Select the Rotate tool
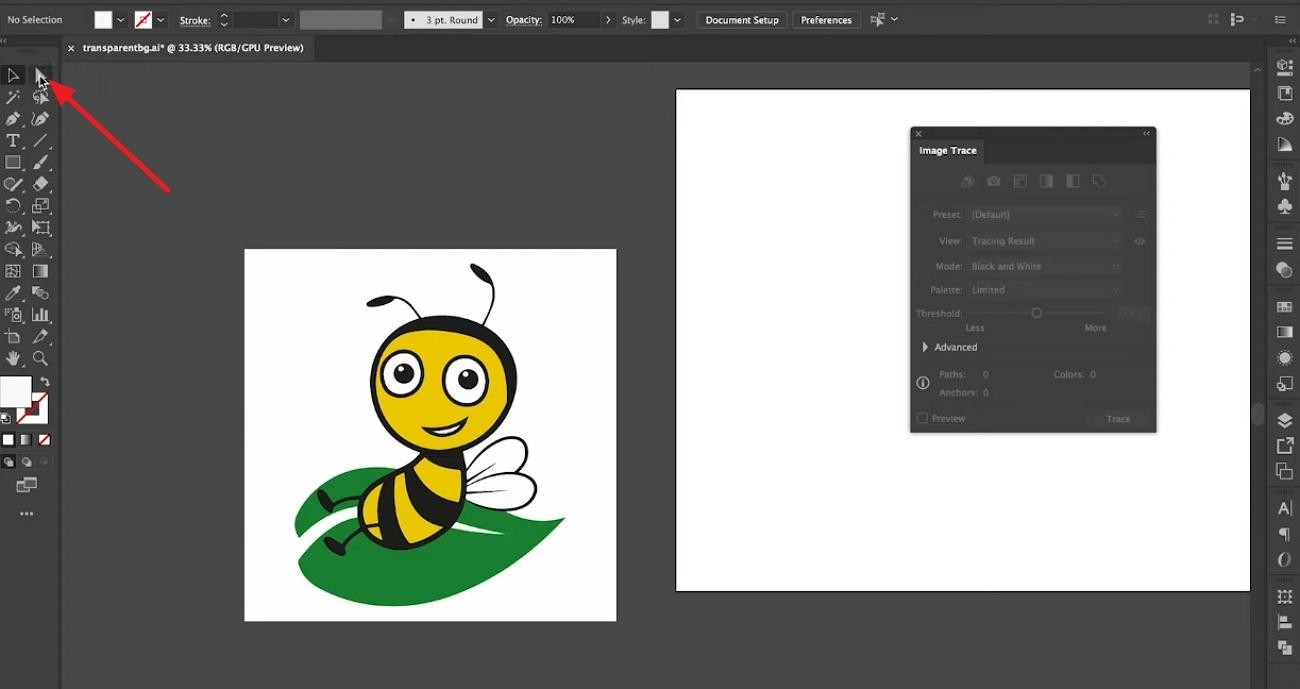 pyautogui.click(x=13, y=206)
